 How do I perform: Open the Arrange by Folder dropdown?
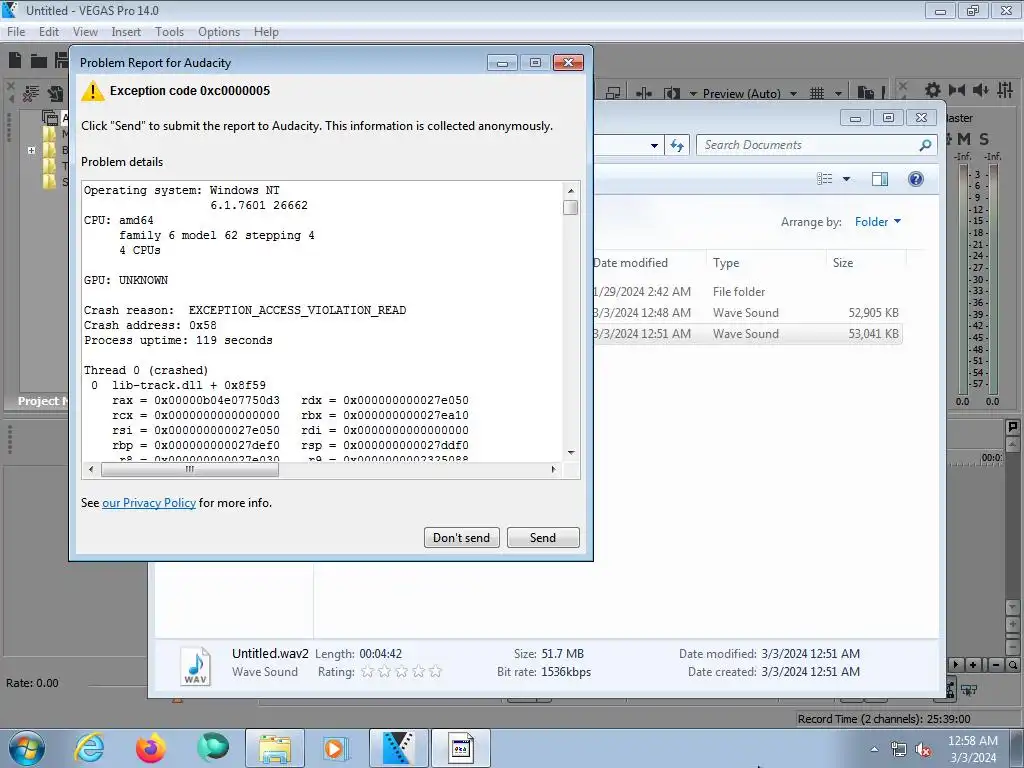coord(878,222)
